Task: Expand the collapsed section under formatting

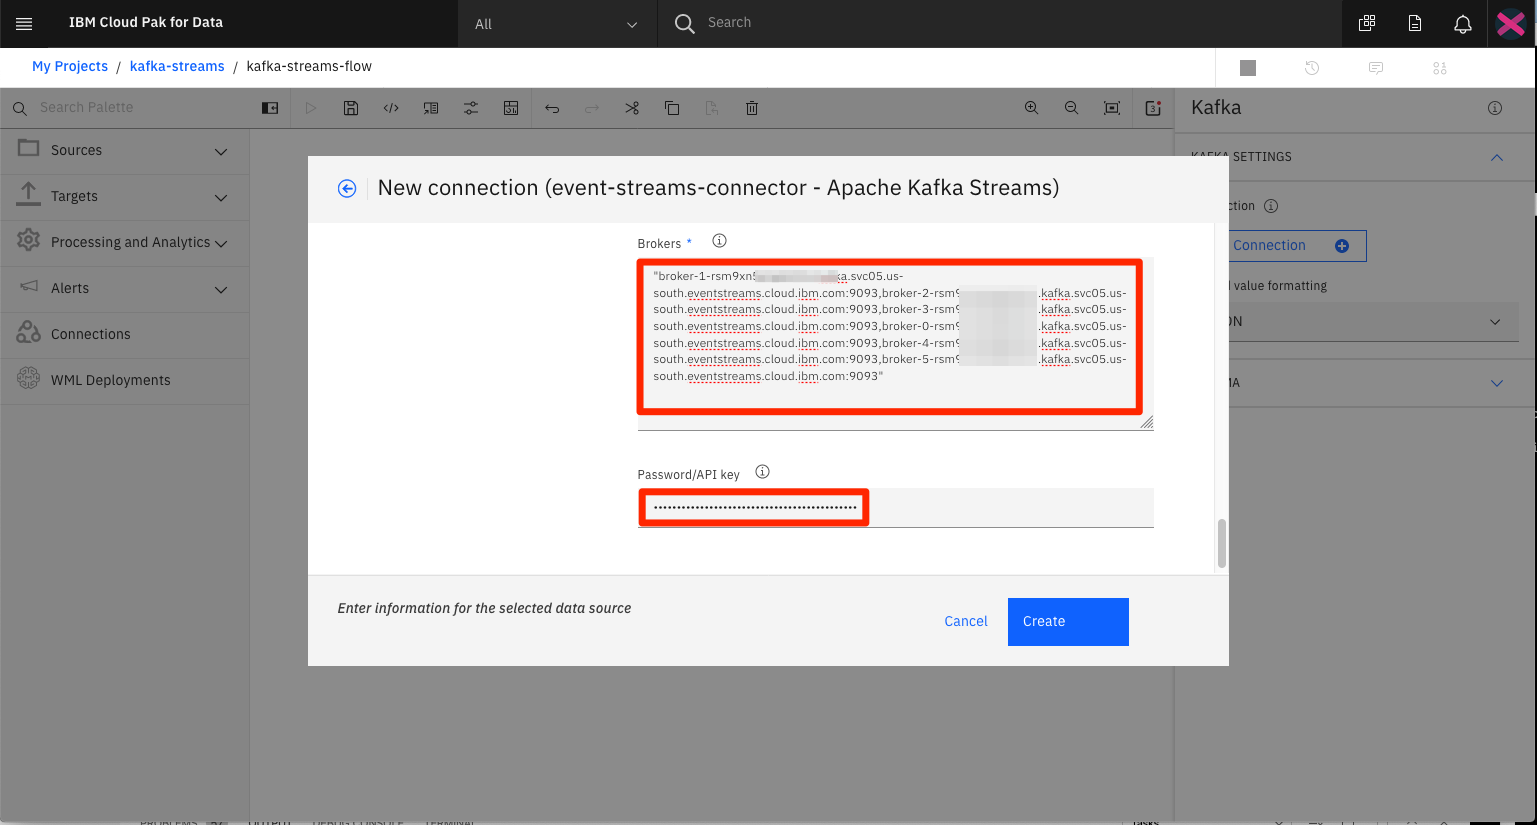Action: point(1497,383)
